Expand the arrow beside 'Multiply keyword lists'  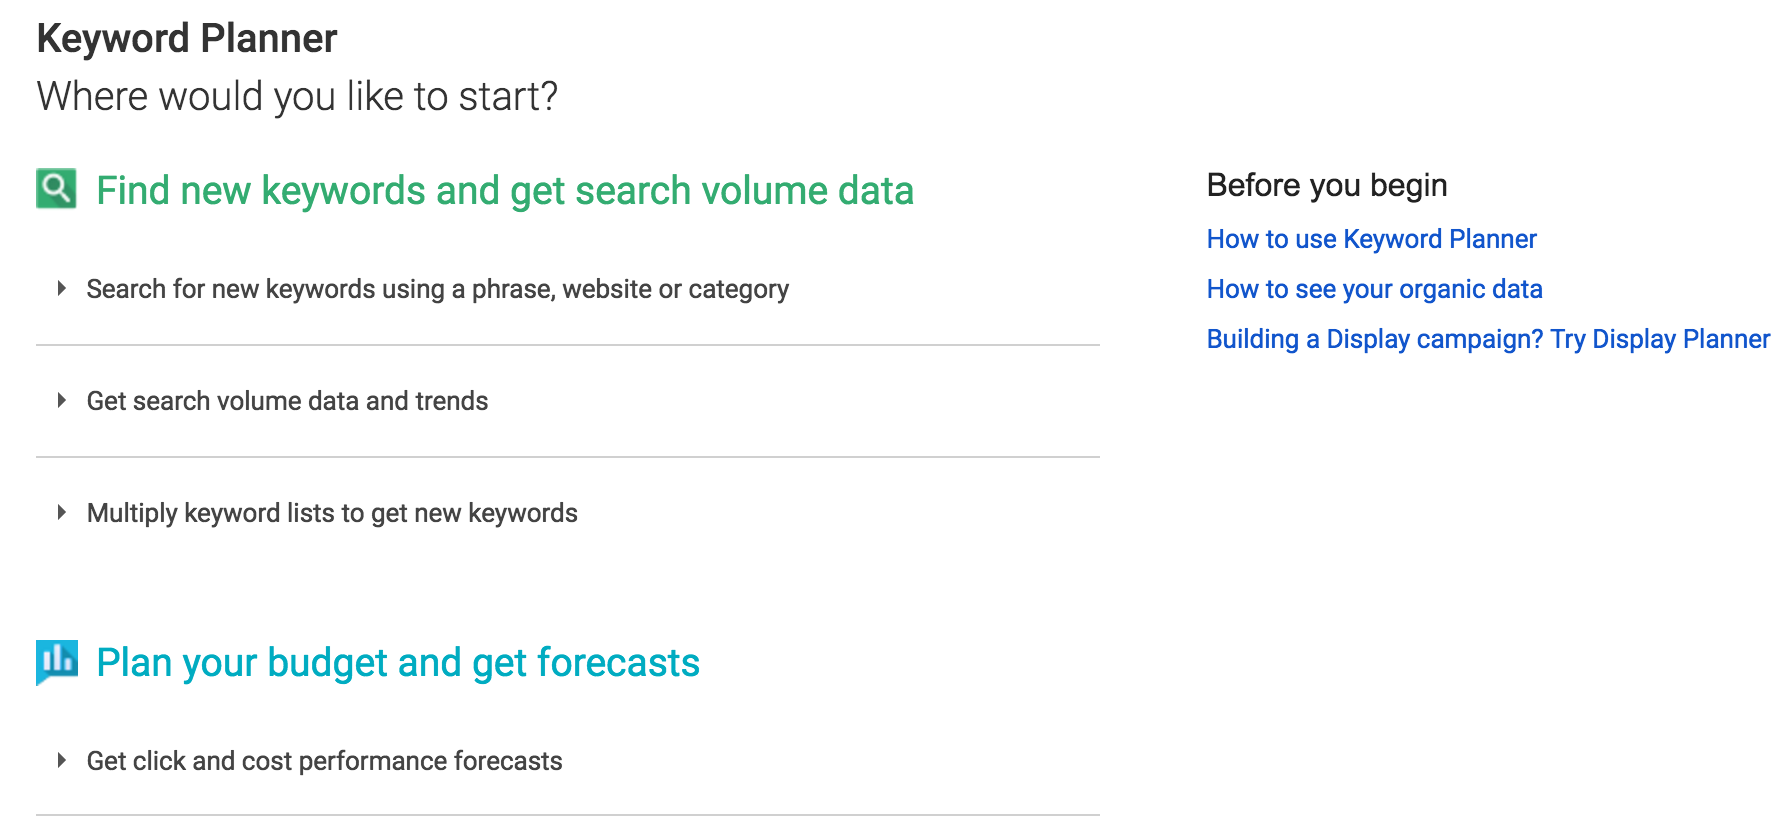(62, 513)
